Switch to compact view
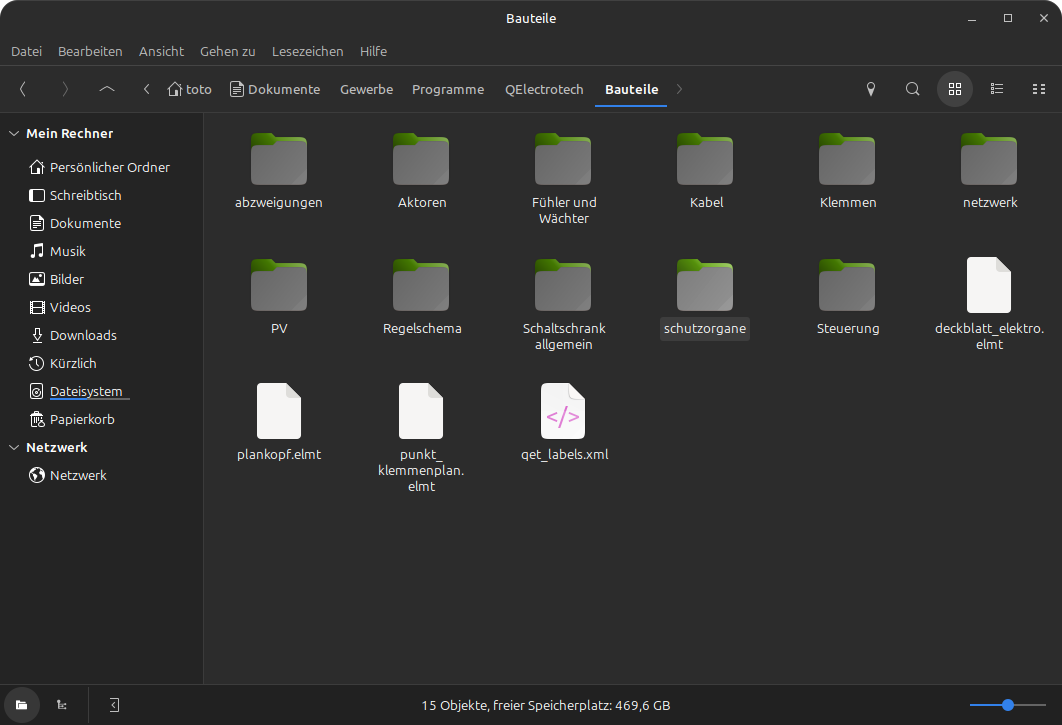 (x=1038, y=89)
